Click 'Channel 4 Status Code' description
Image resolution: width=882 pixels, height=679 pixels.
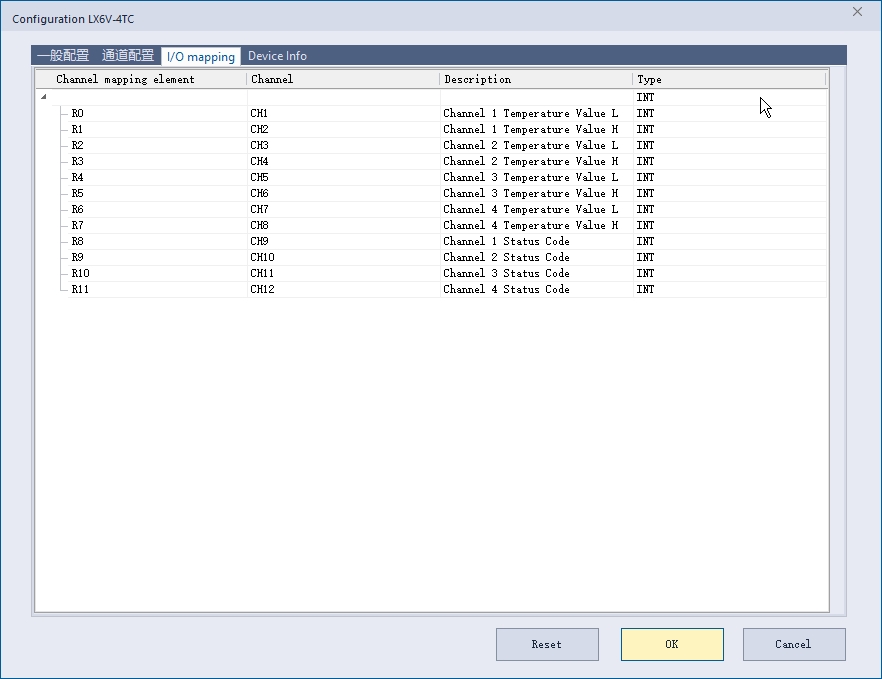506,289
